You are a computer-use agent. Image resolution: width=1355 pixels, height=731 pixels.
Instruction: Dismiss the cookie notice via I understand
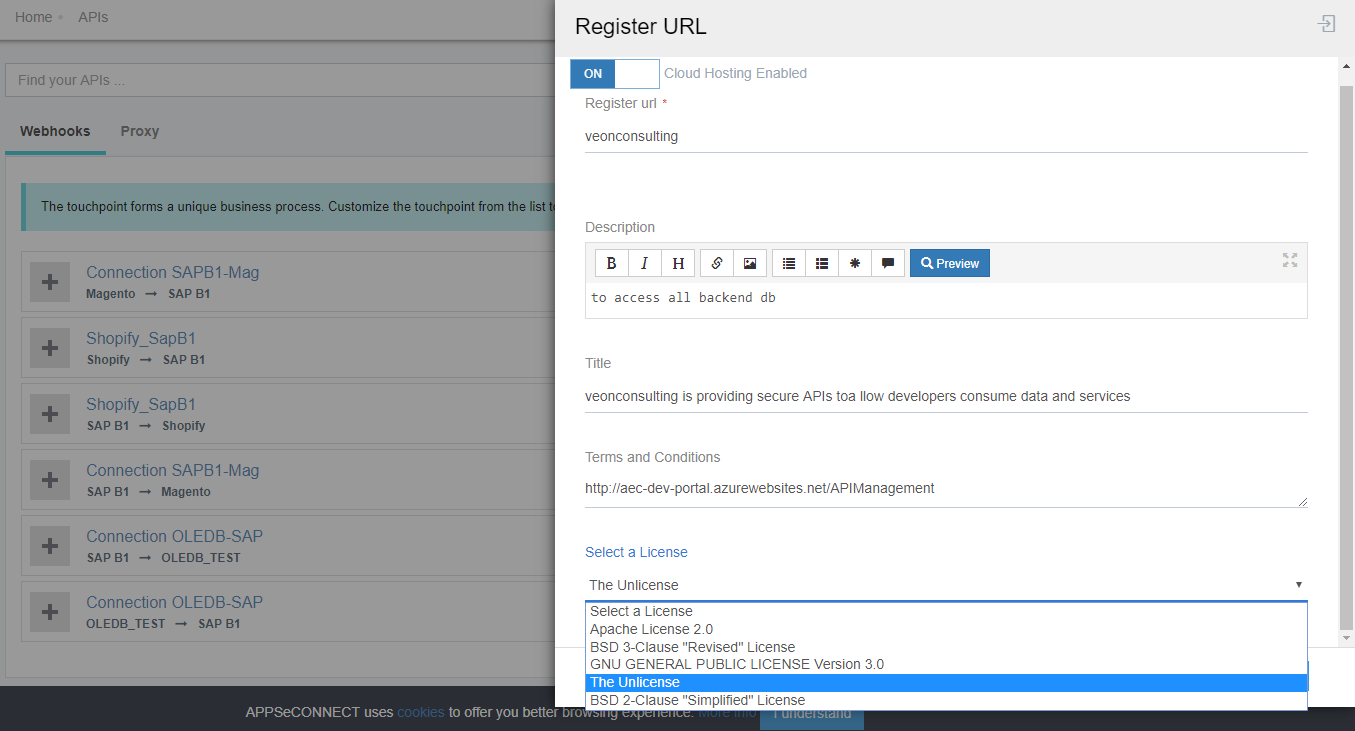[x=812, y=716]
